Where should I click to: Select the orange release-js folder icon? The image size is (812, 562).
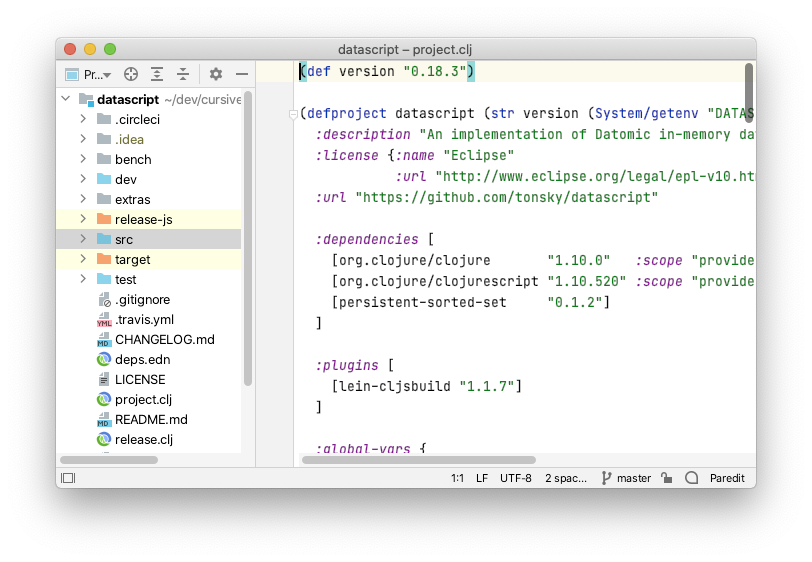pyautogui.click(x=104, y=219)
